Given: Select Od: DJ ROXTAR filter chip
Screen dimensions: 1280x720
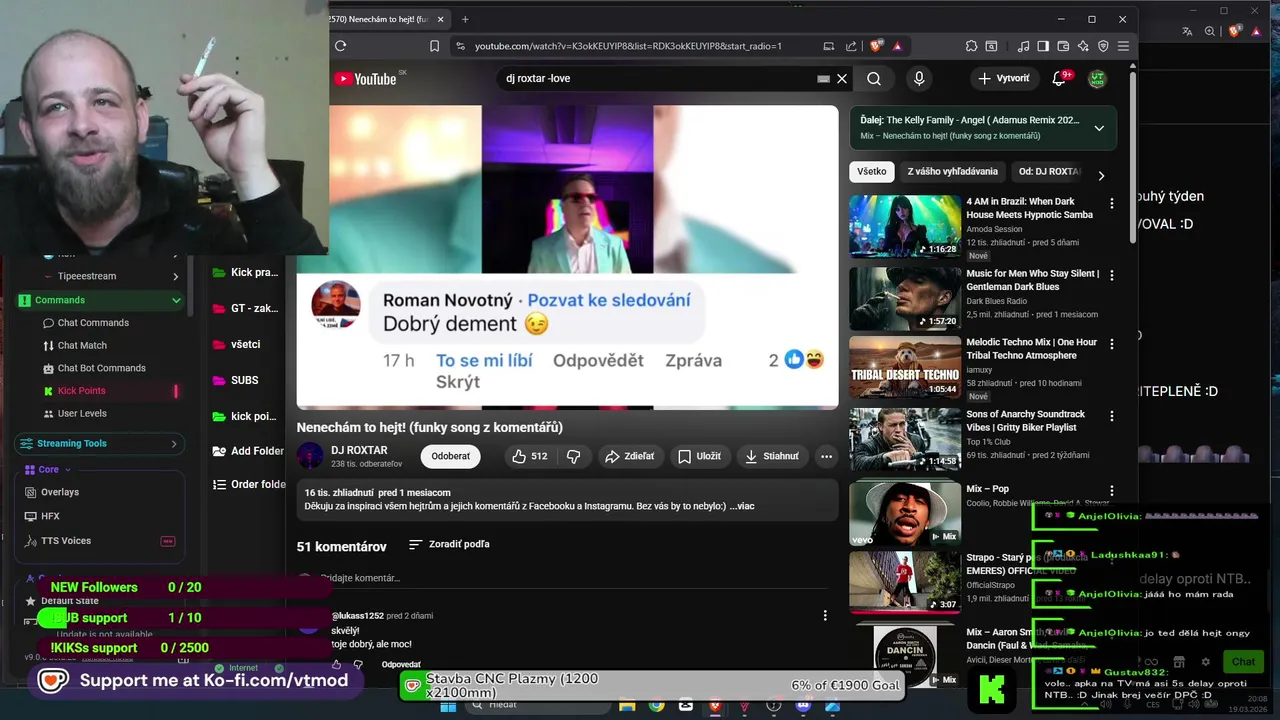Looking at the screenshot, I should pyautogui.click(x=1049, y=172).
